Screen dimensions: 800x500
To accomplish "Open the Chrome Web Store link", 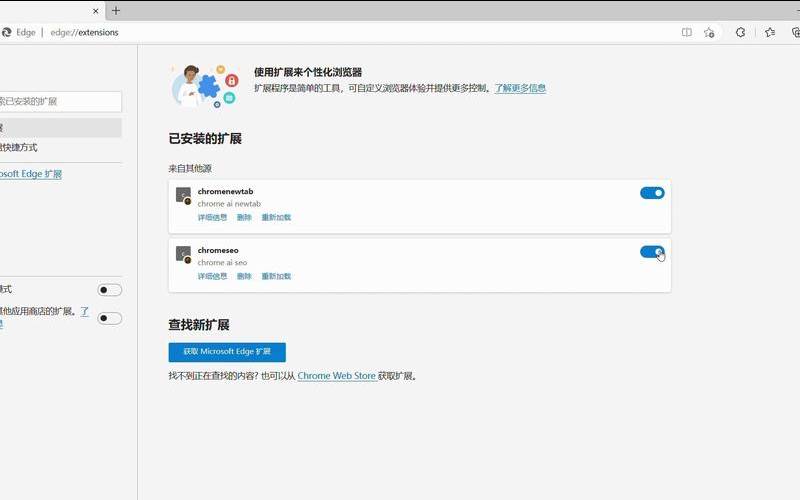I will [337, 376].
